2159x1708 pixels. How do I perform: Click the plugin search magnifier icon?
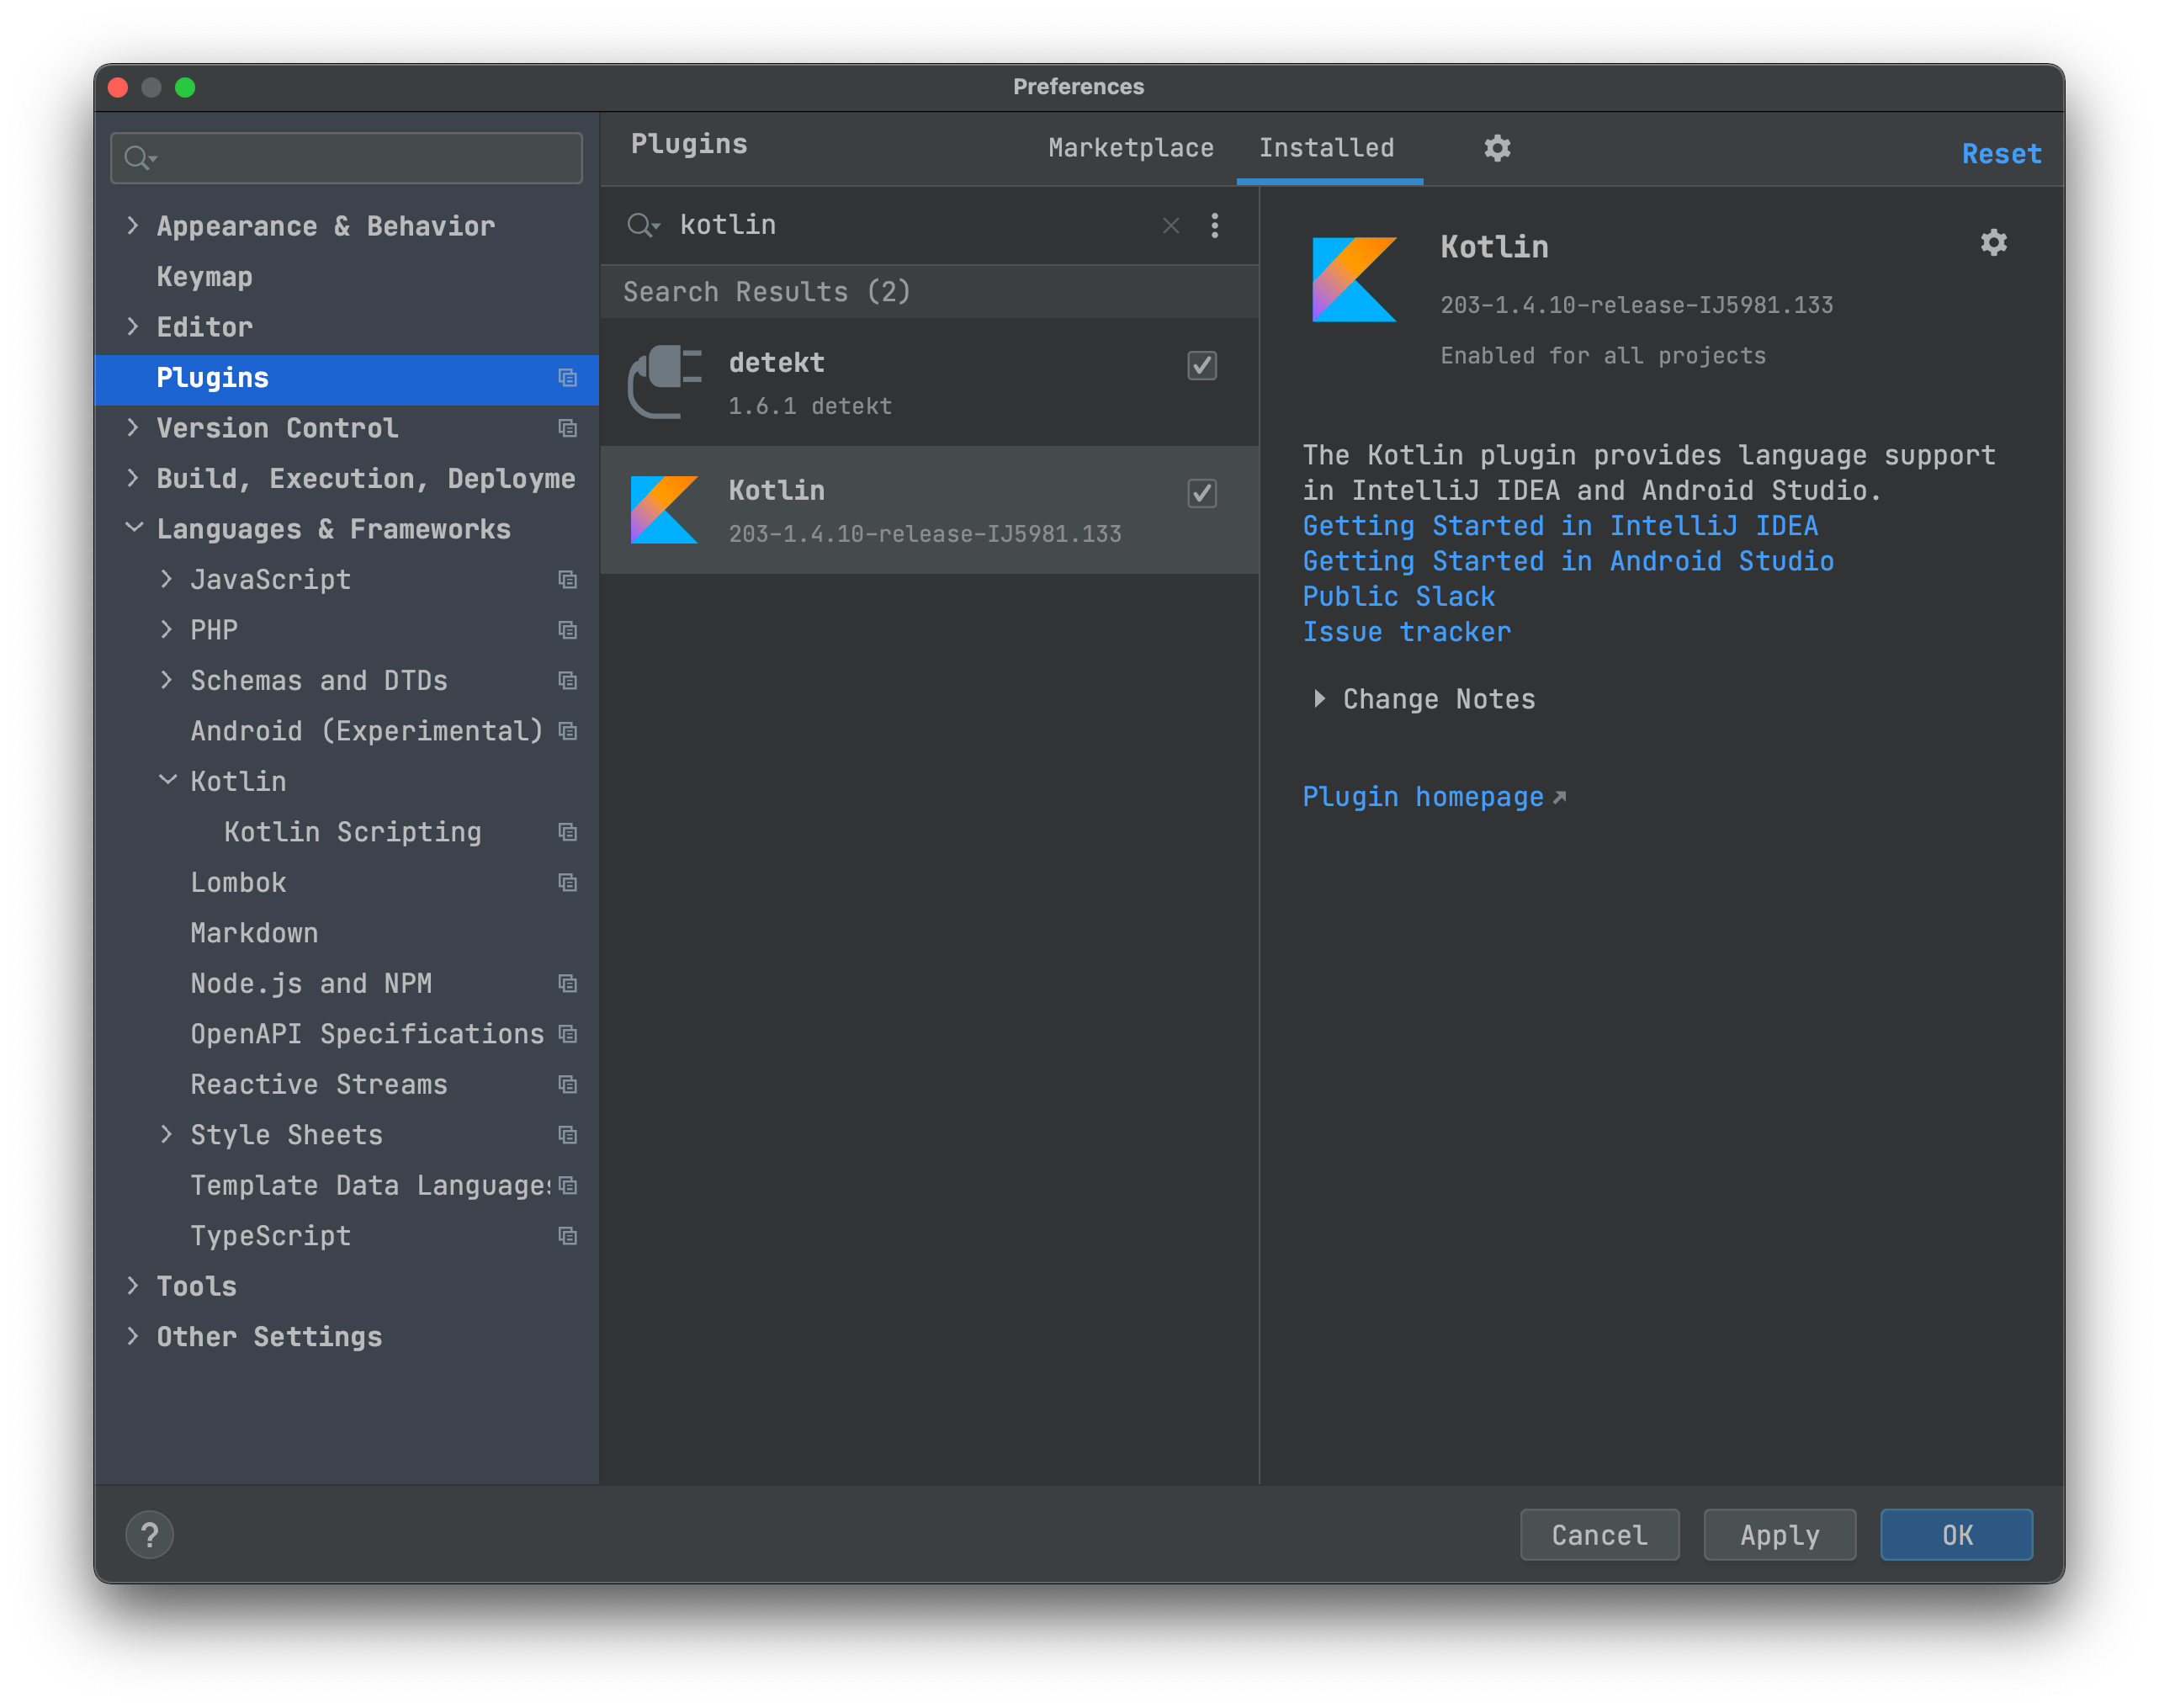pos(642,226)
